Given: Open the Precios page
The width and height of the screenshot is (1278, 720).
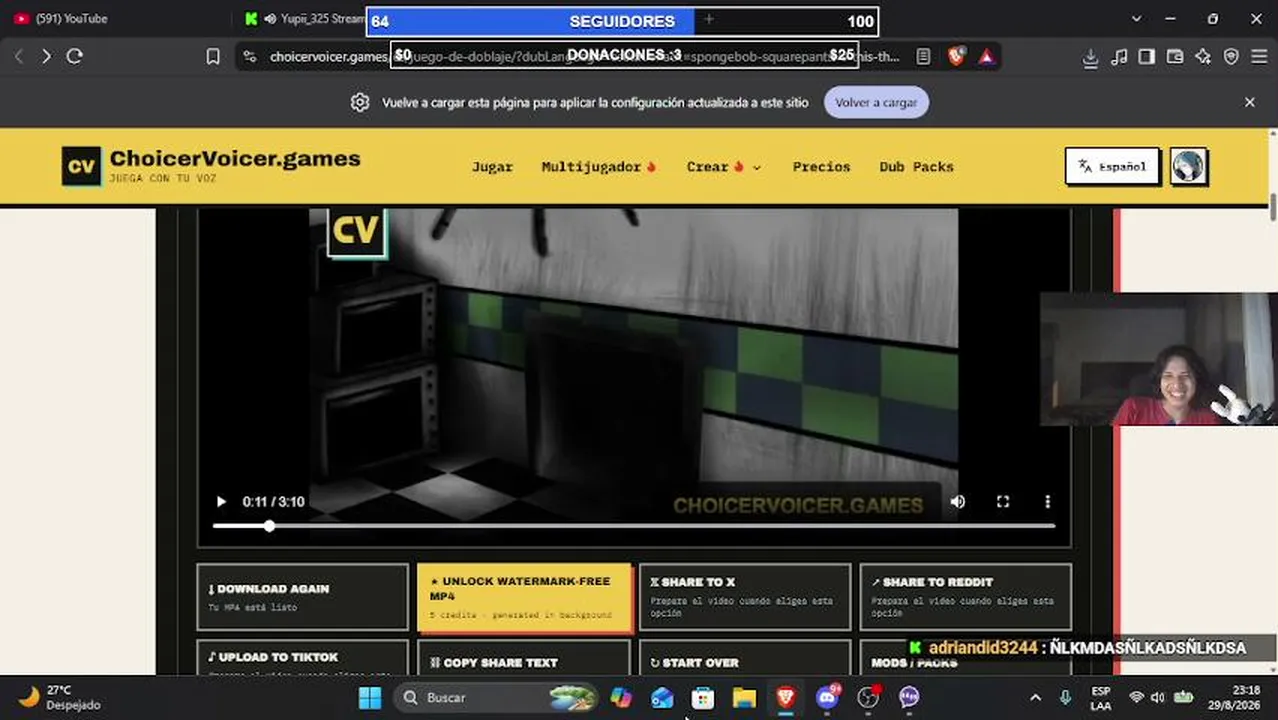Looking at the screenshot, I should 821,167.
